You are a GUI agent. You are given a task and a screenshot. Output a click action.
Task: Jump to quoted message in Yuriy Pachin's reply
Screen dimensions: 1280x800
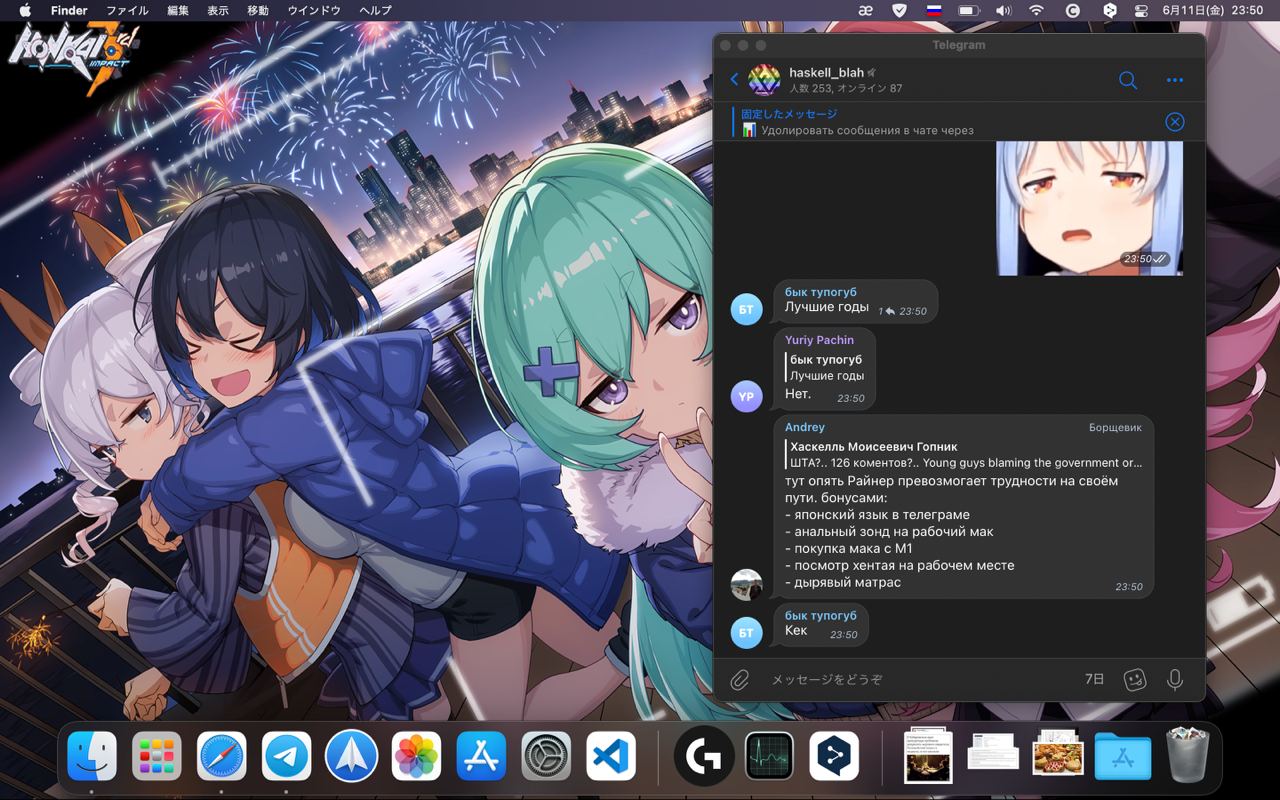click(x=825, y=367)
